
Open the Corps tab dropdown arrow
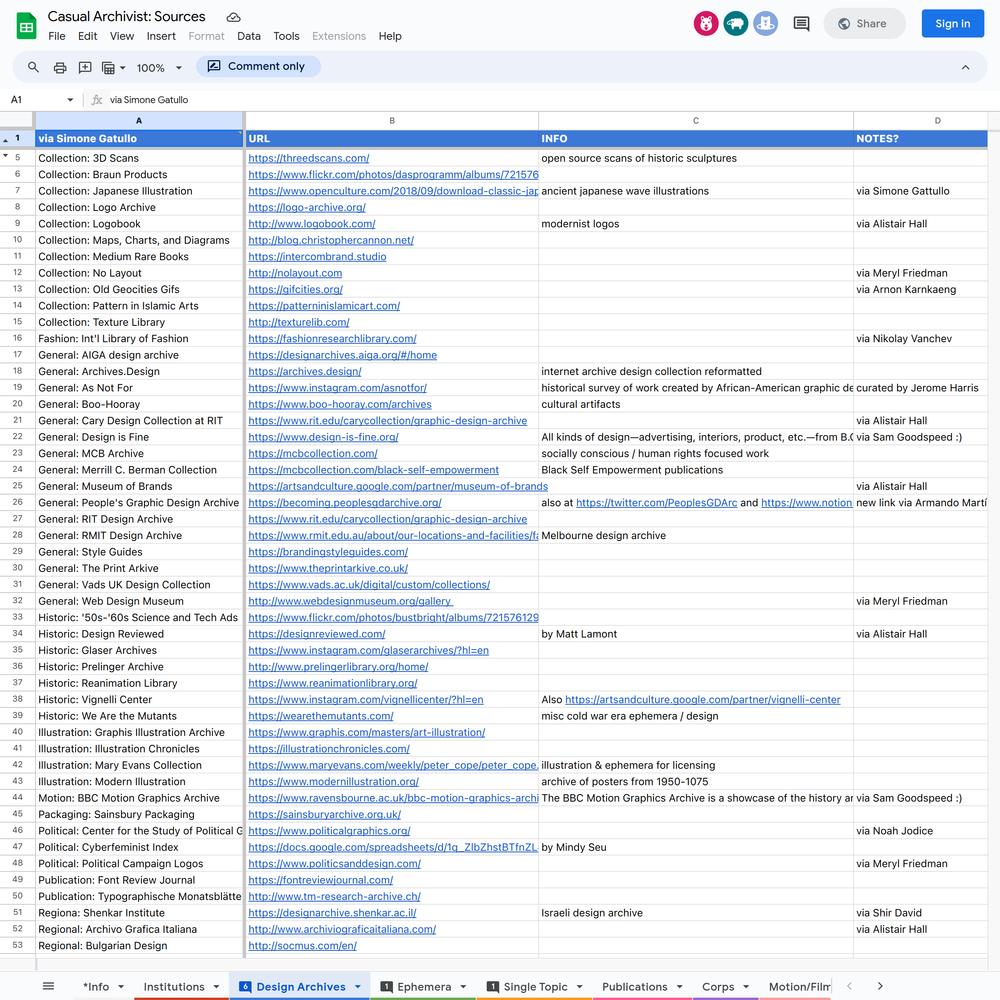tap(746, 987)
